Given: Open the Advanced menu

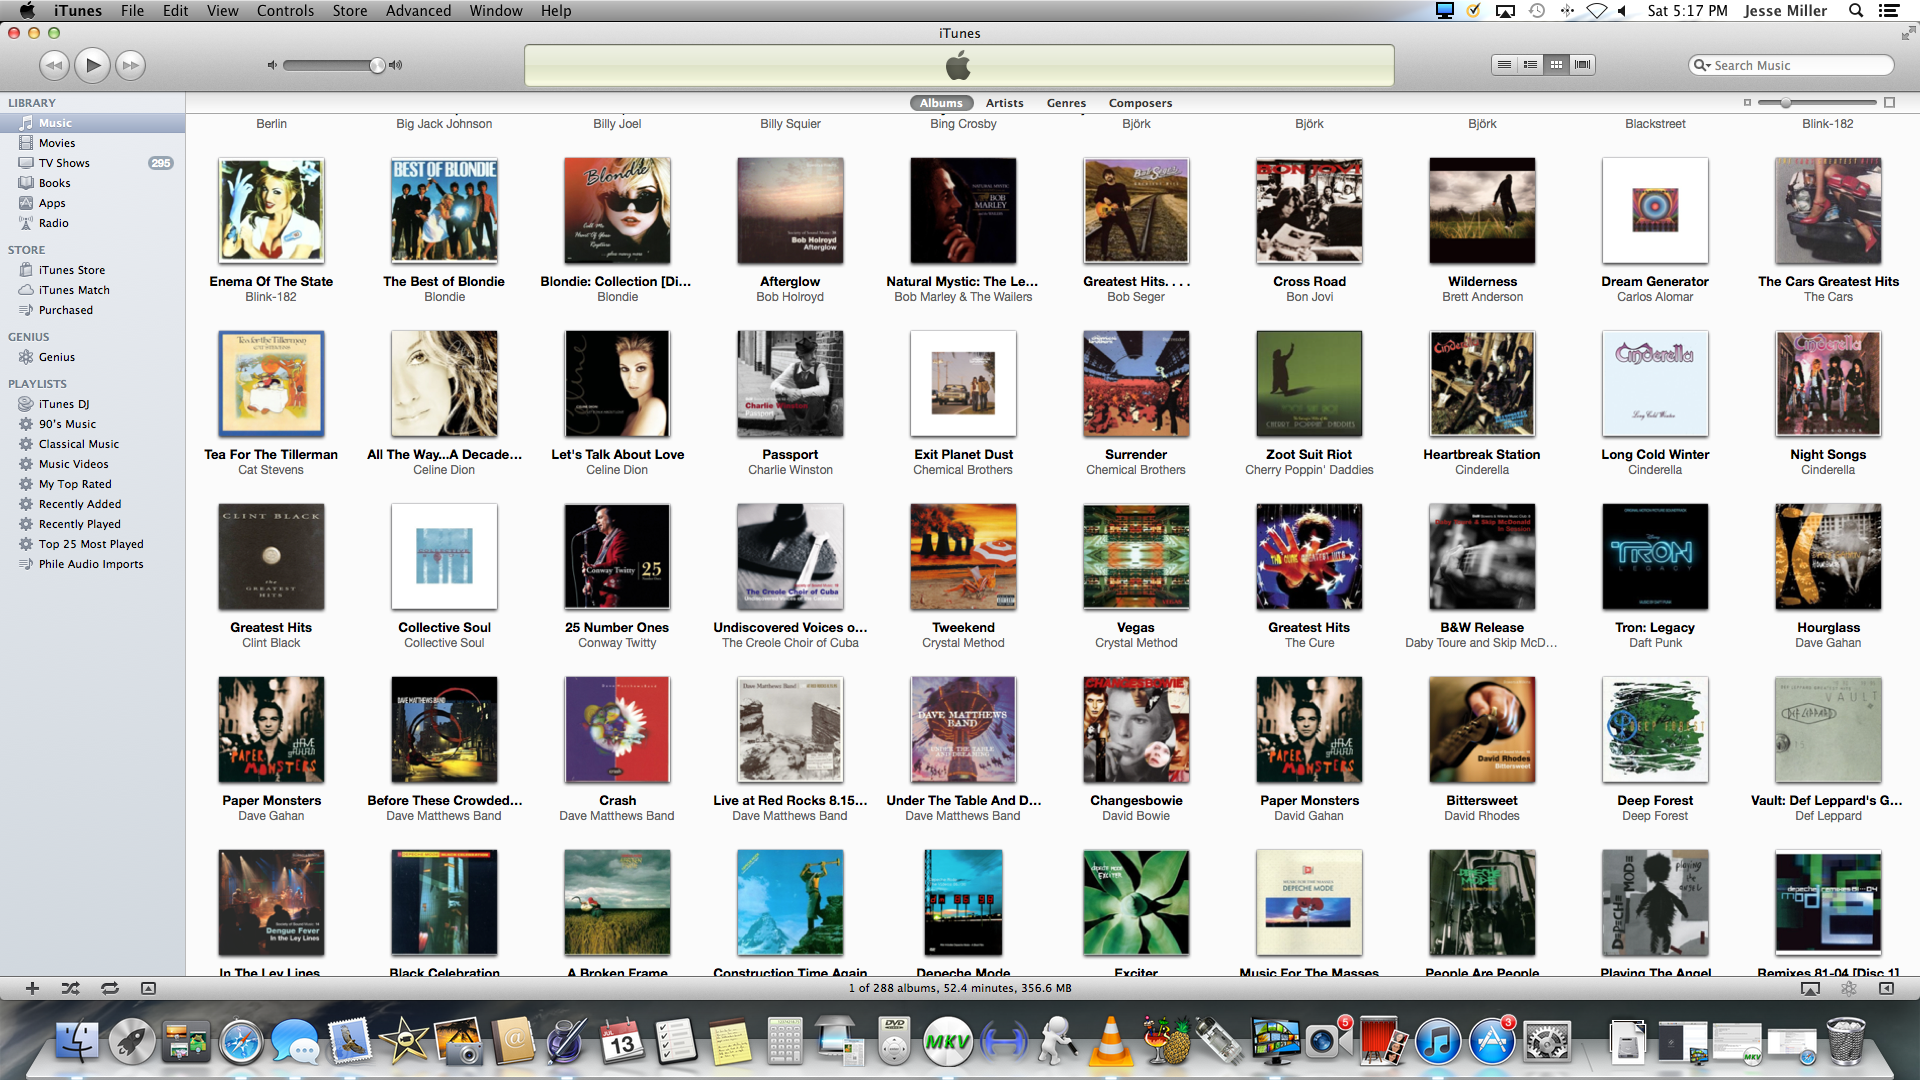Looking at the screenshot, I should [x=418, y=10].
